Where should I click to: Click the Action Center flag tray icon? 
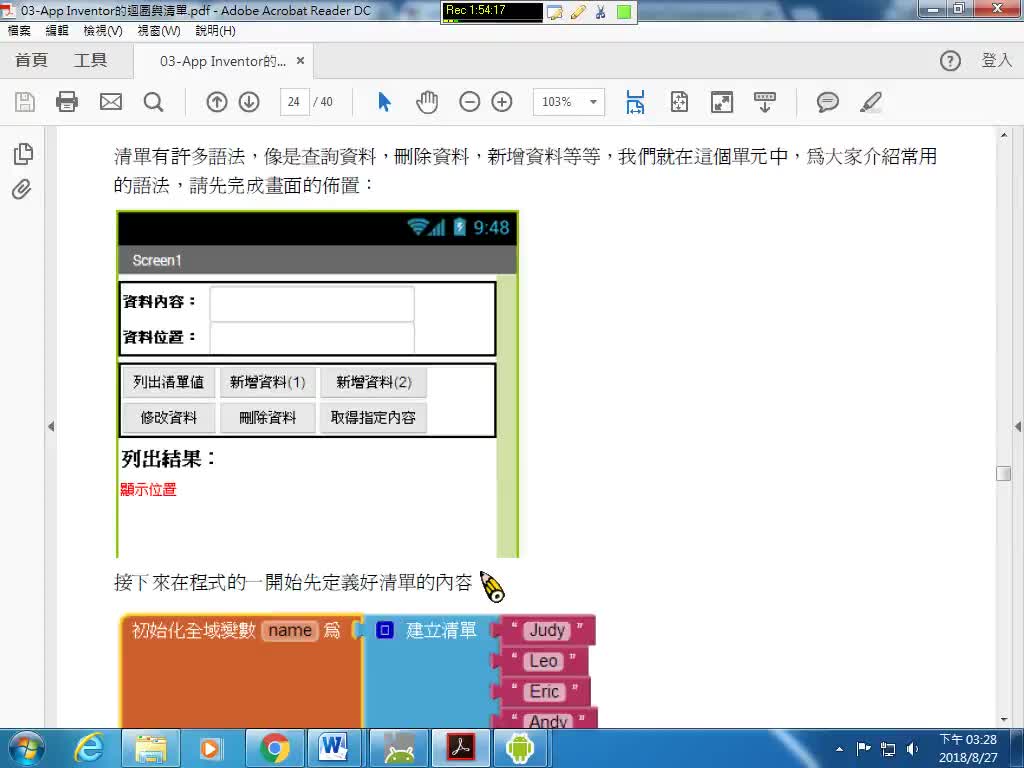[863, 748]
